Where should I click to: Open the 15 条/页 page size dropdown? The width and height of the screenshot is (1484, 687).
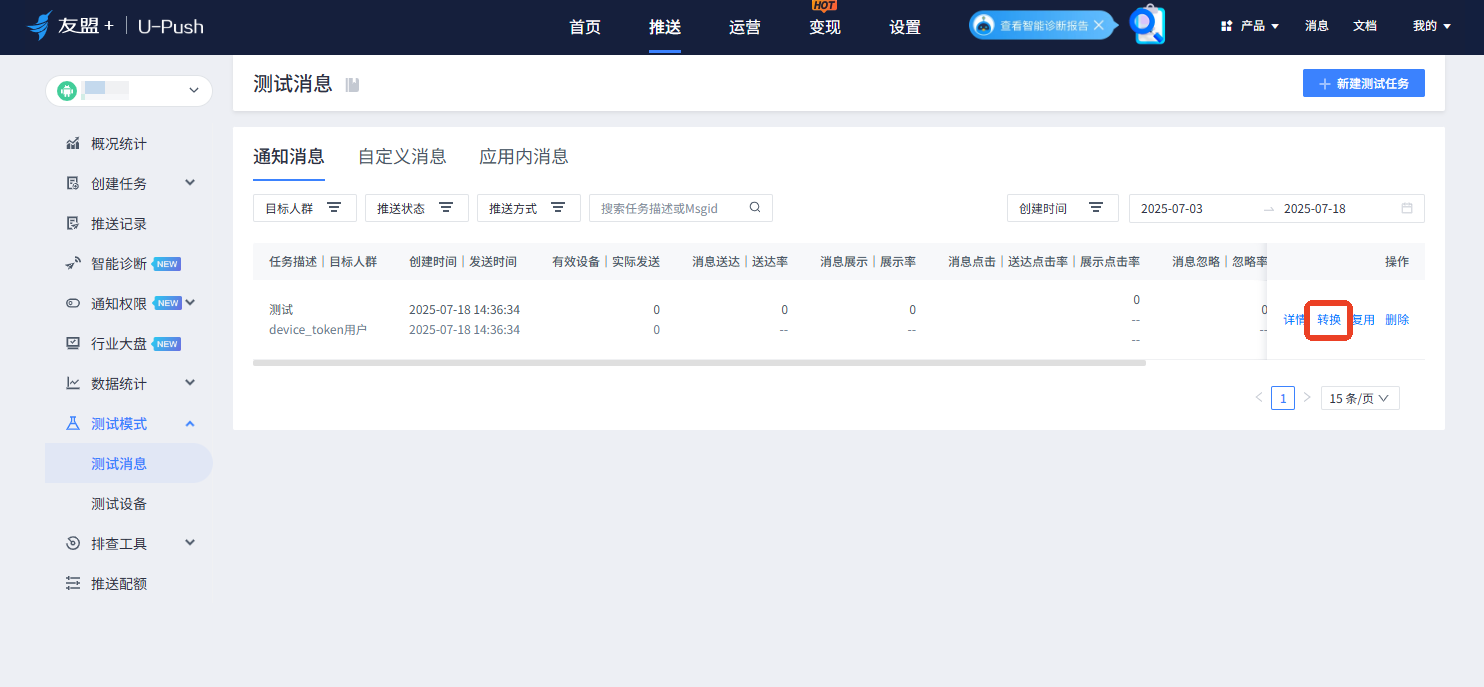[1360, 398]
